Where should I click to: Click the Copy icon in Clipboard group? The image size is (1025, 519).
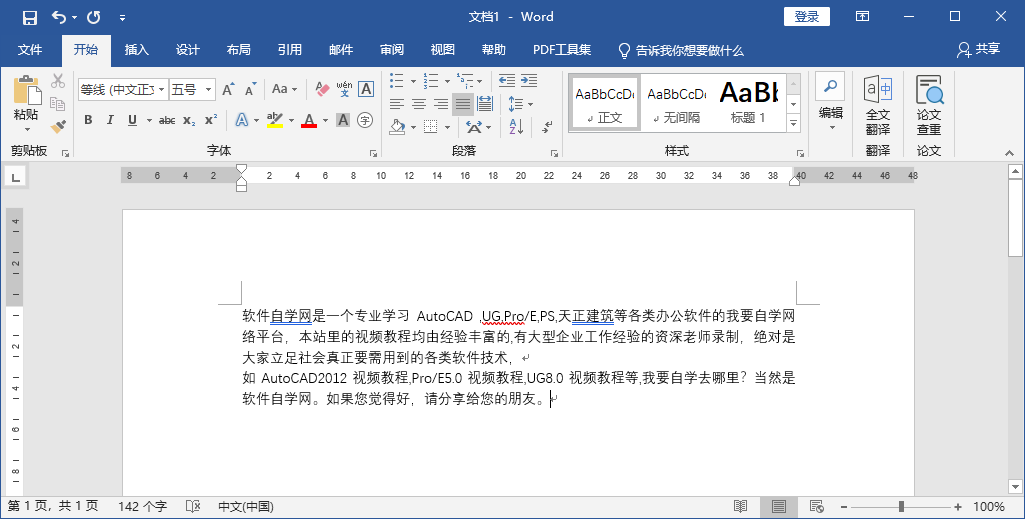[58, 104]
